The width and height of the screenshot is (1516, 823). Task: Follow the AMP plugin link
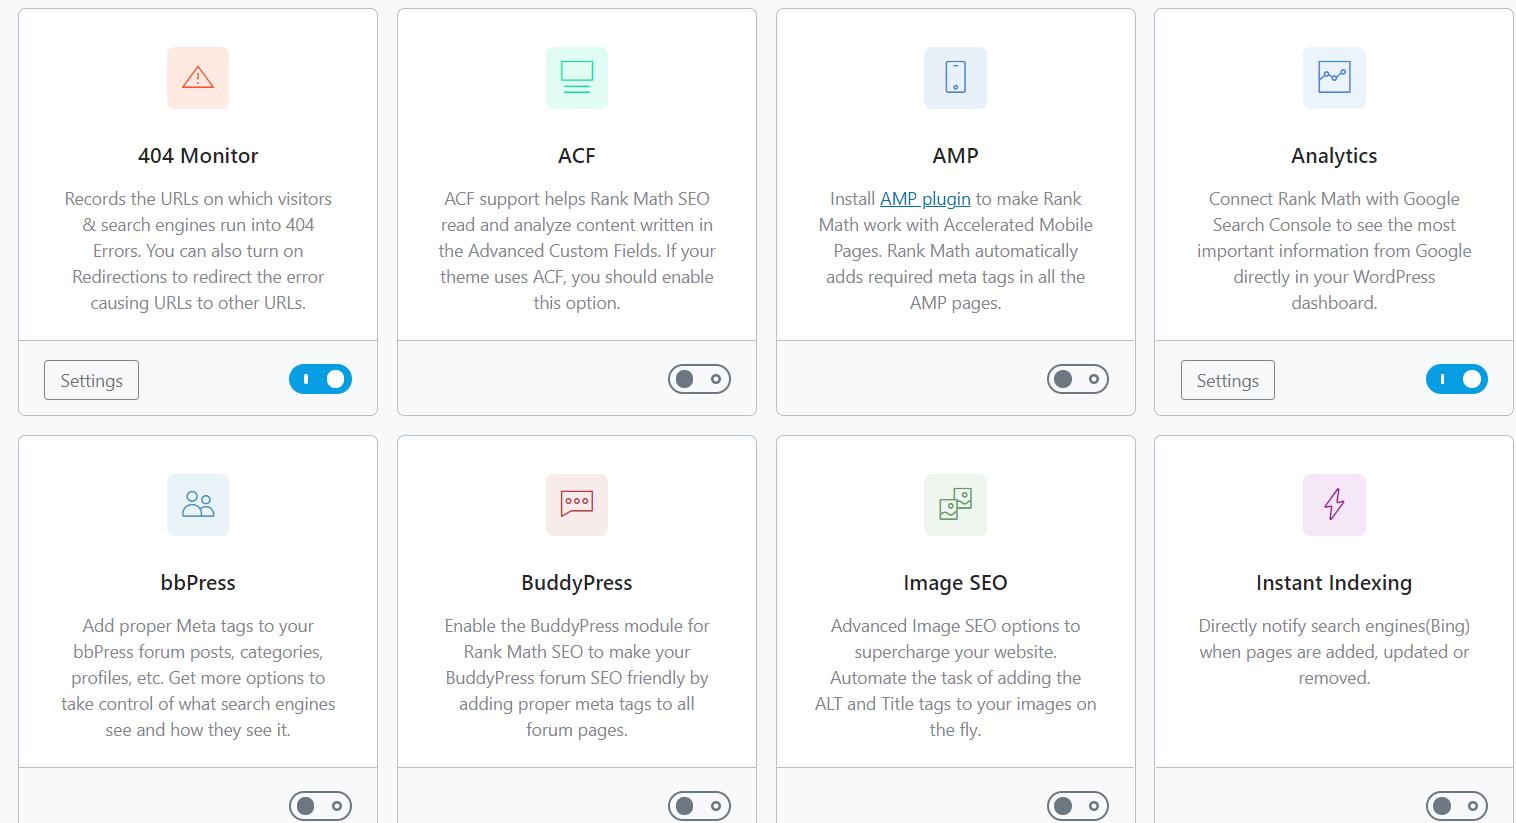925,199
